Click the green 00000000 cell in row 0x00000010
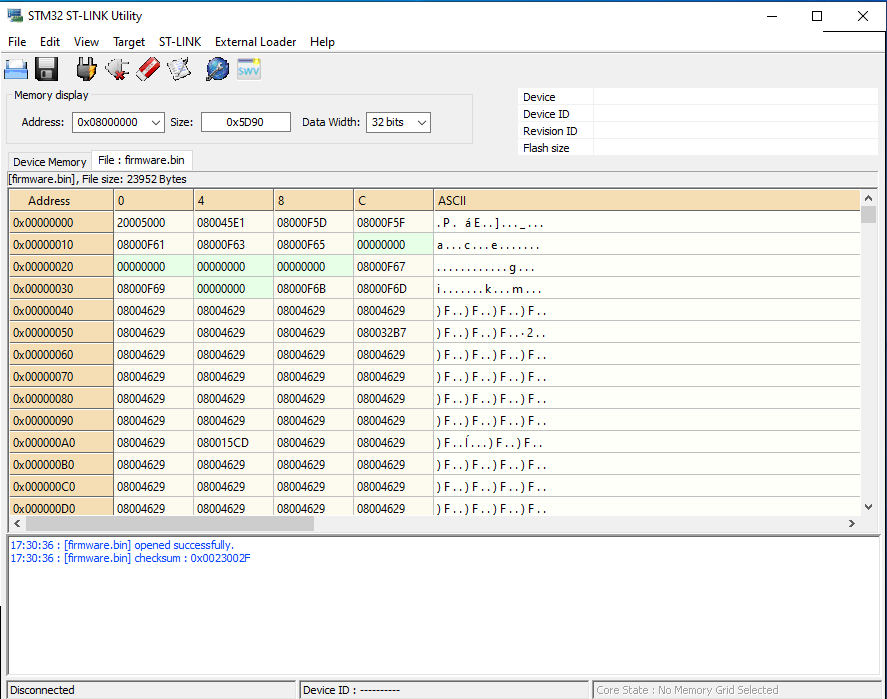Screen dimensions: 887x699 tap(393, 245)
